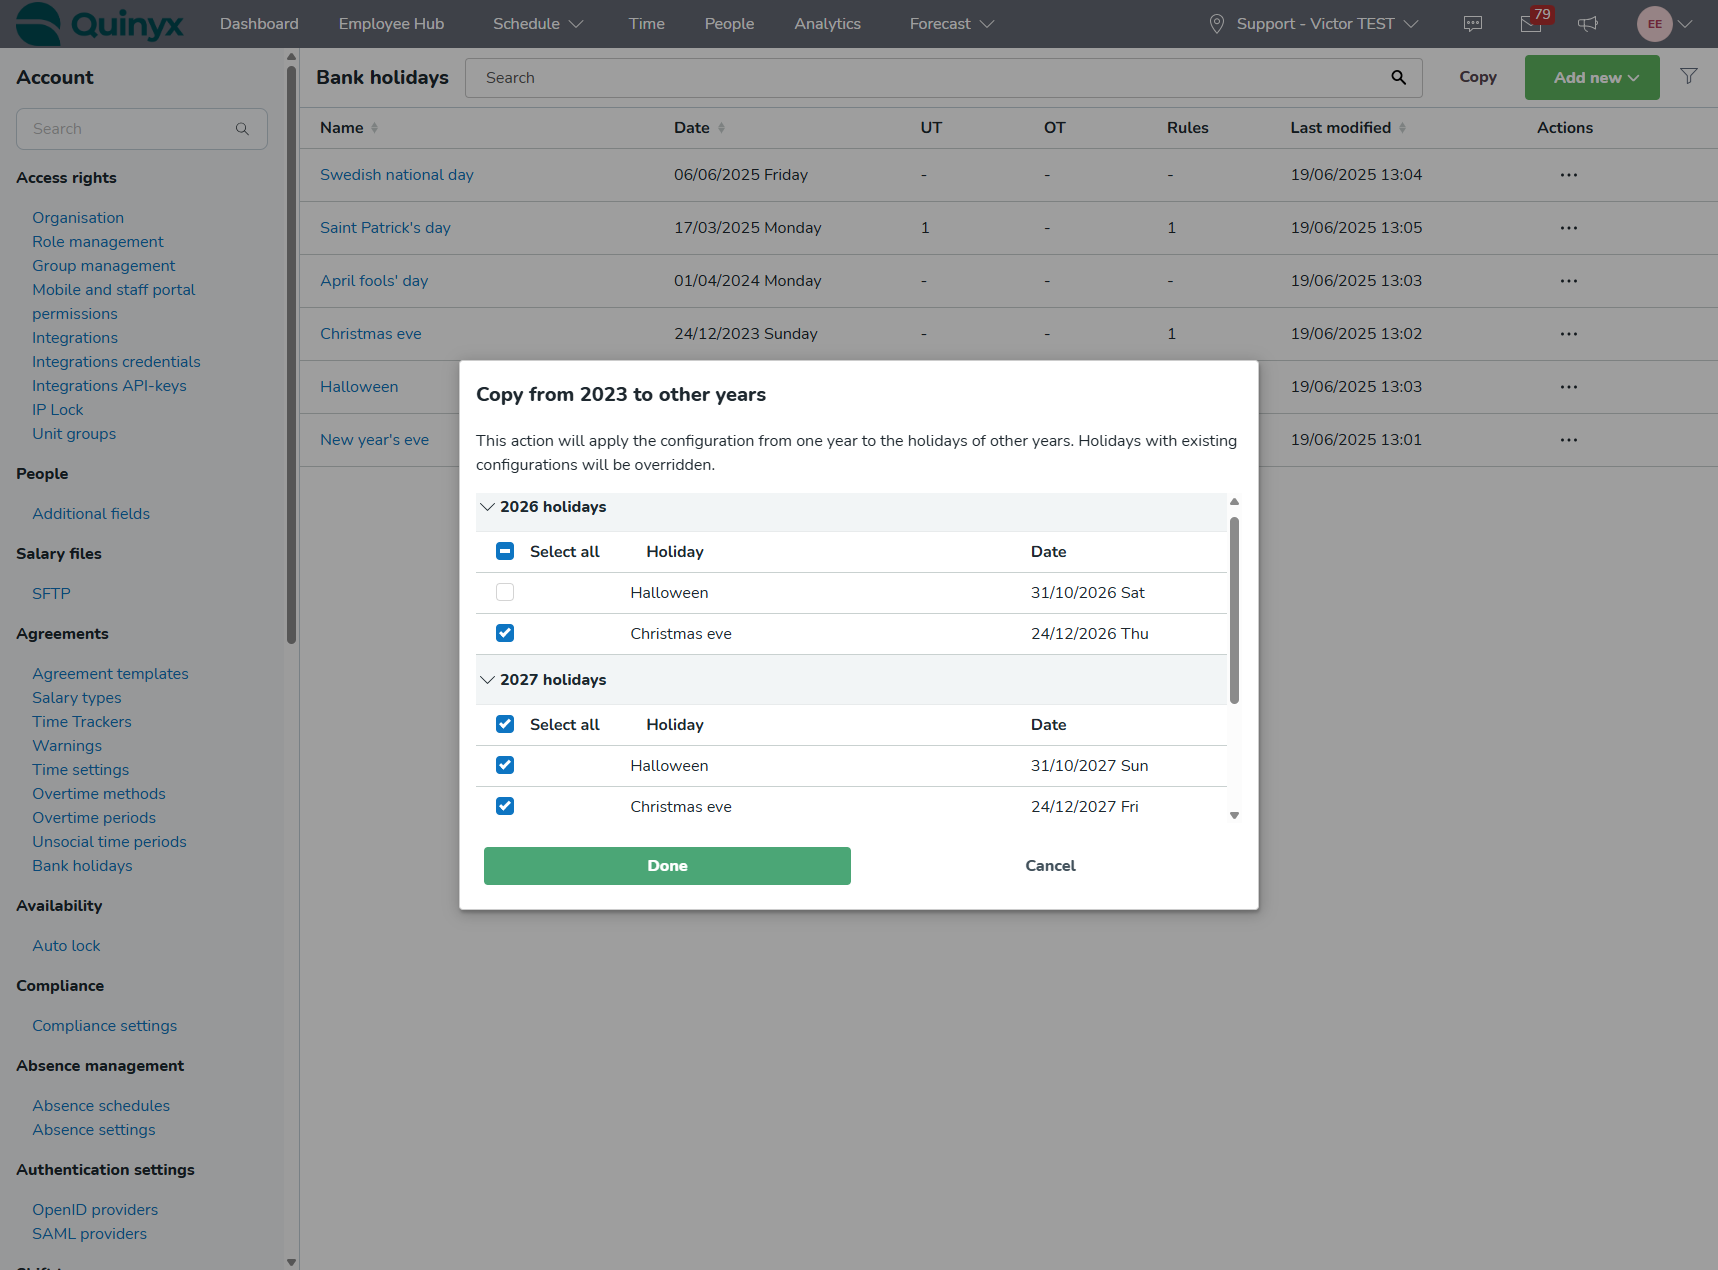Viewport: 1718px width, 1270px height.
Task: Open the mail inbox with 79 badge
Action: [1531, 24]
